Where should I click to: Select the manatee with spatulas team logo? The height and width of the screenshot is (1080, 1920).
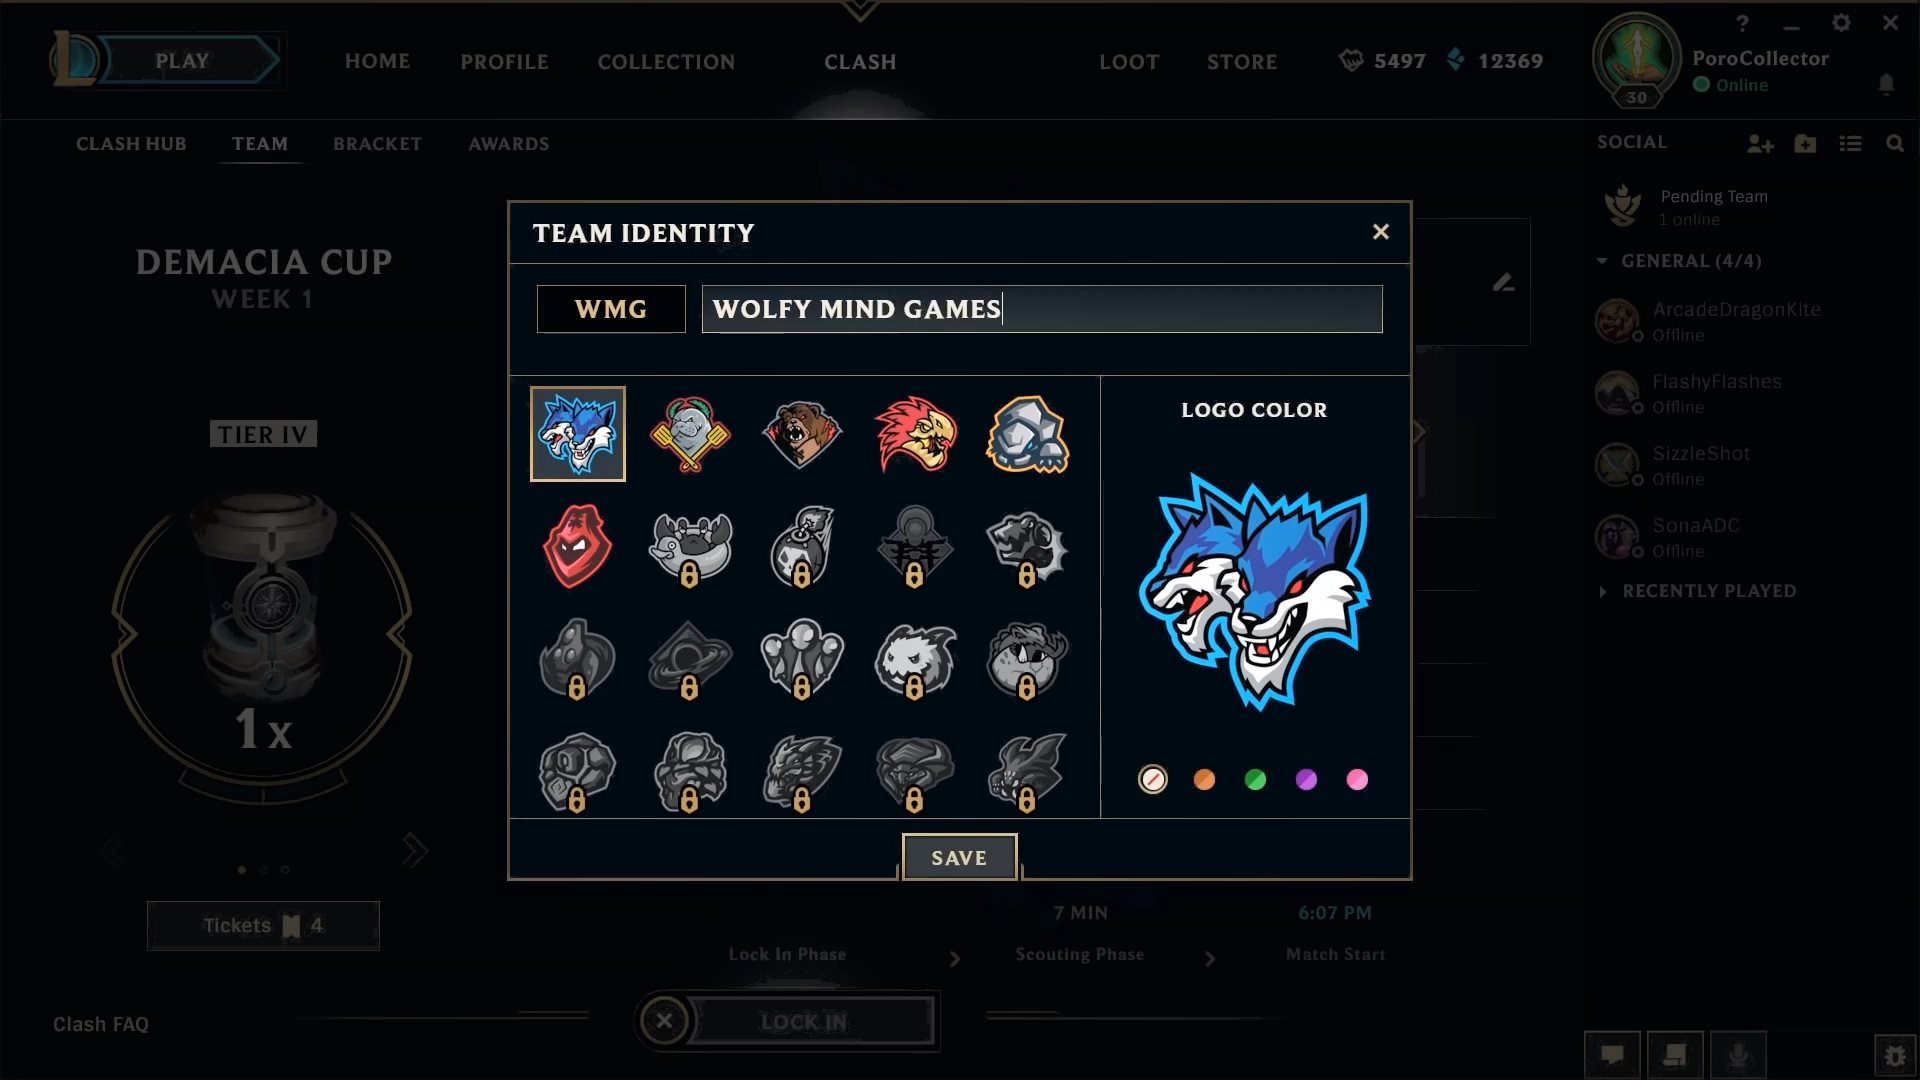click(690, 434)
